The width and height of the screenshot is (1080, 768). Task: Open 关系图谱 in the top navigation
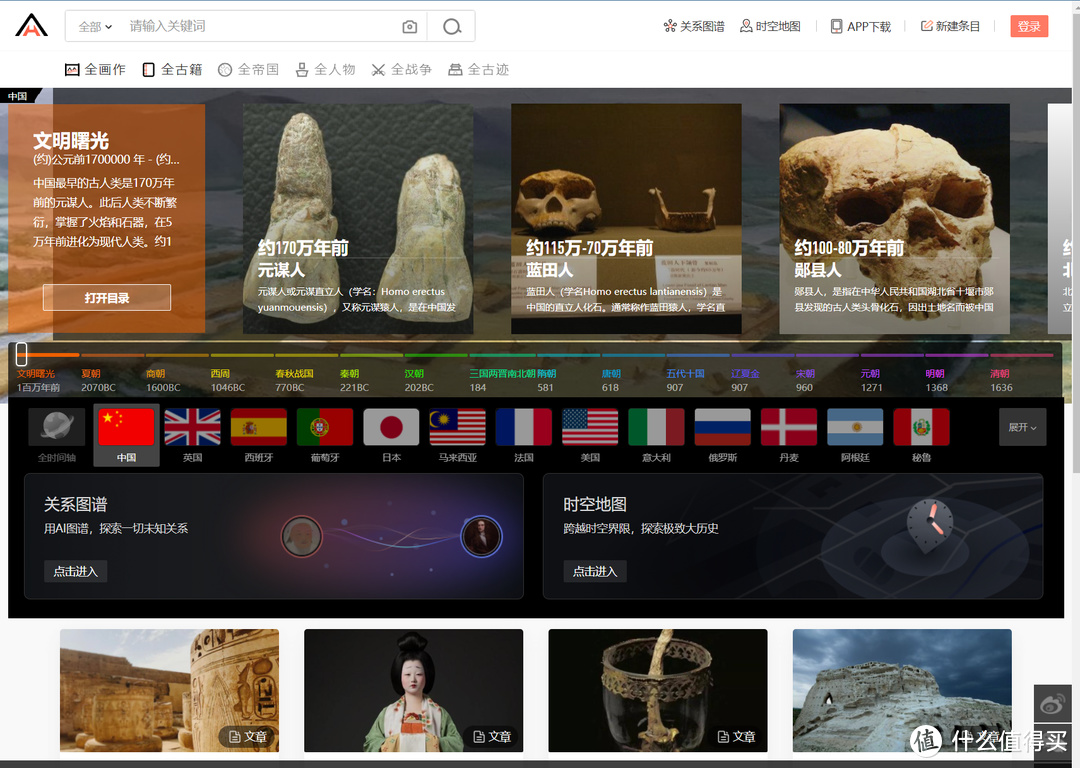point(694,26)
